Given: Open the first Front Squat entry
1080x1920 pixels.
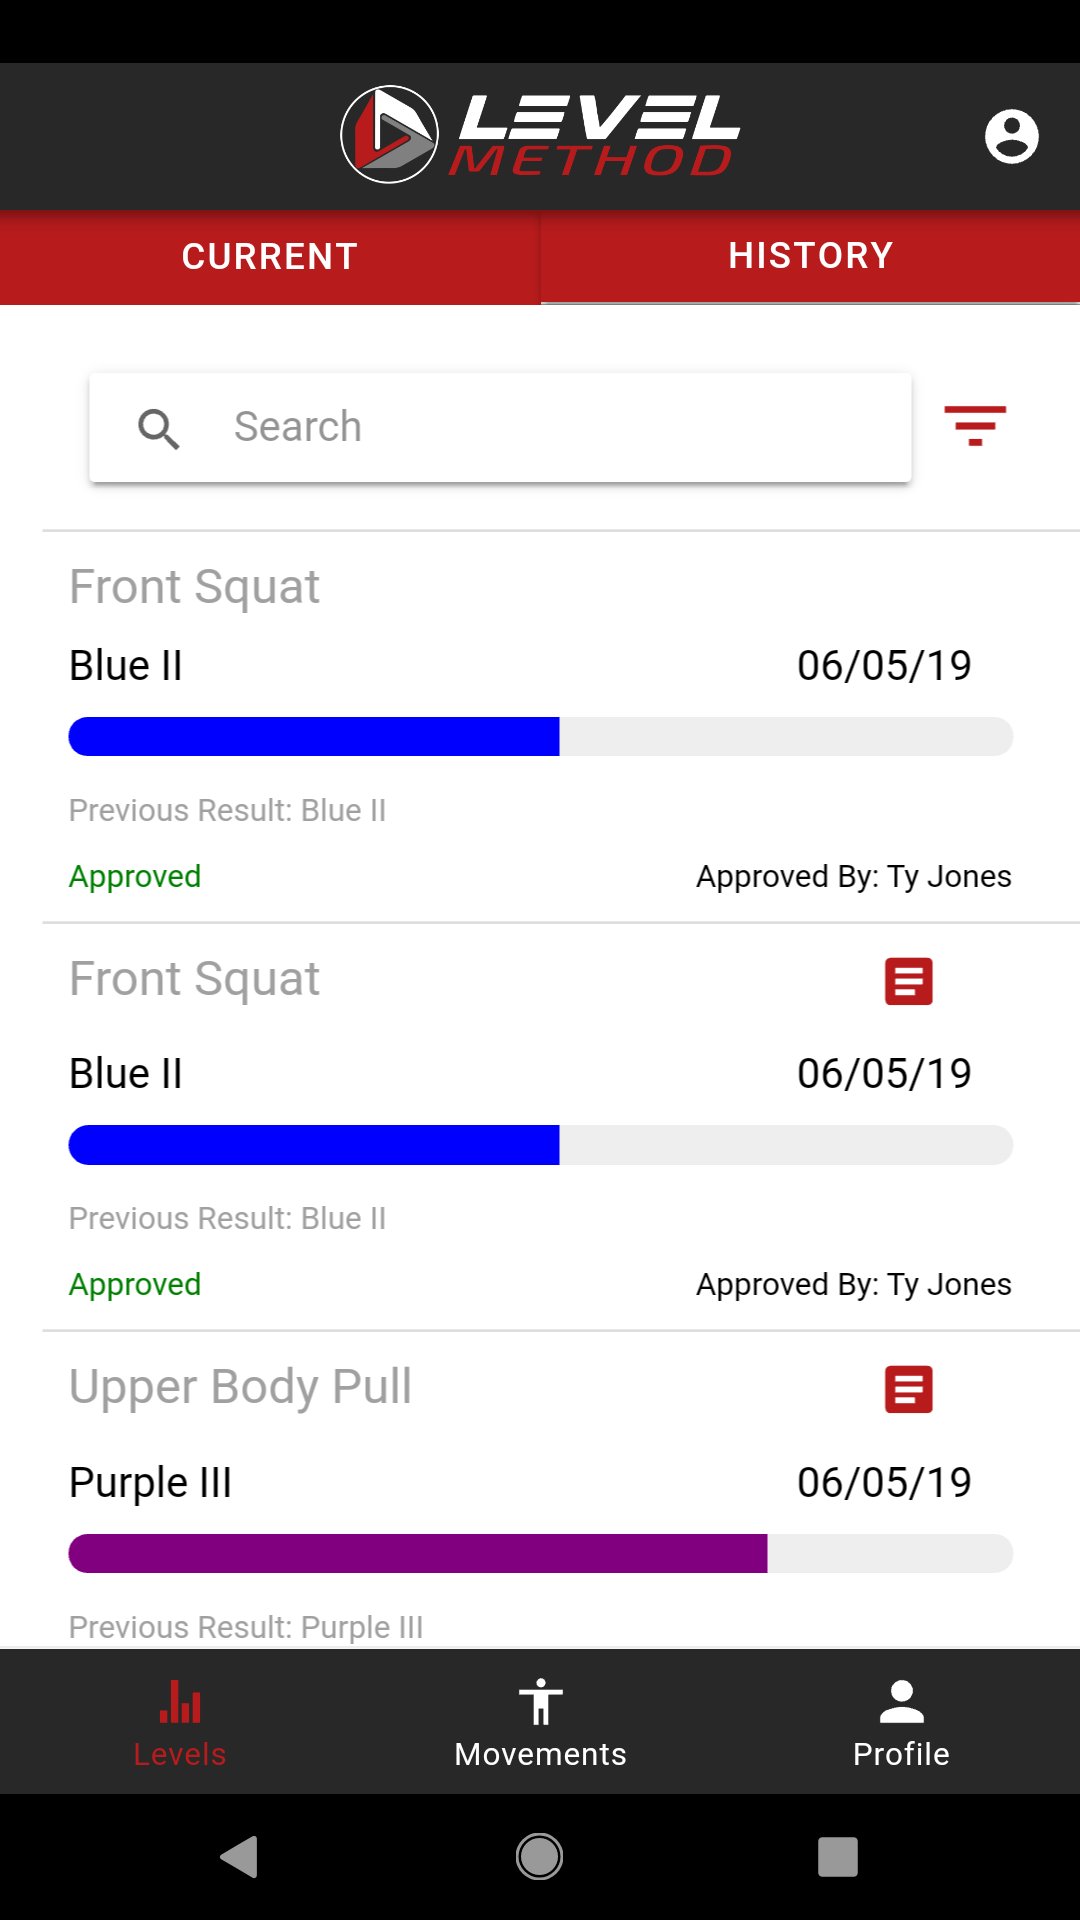Looking at the screenshot, I should click(x=540, y=727).
